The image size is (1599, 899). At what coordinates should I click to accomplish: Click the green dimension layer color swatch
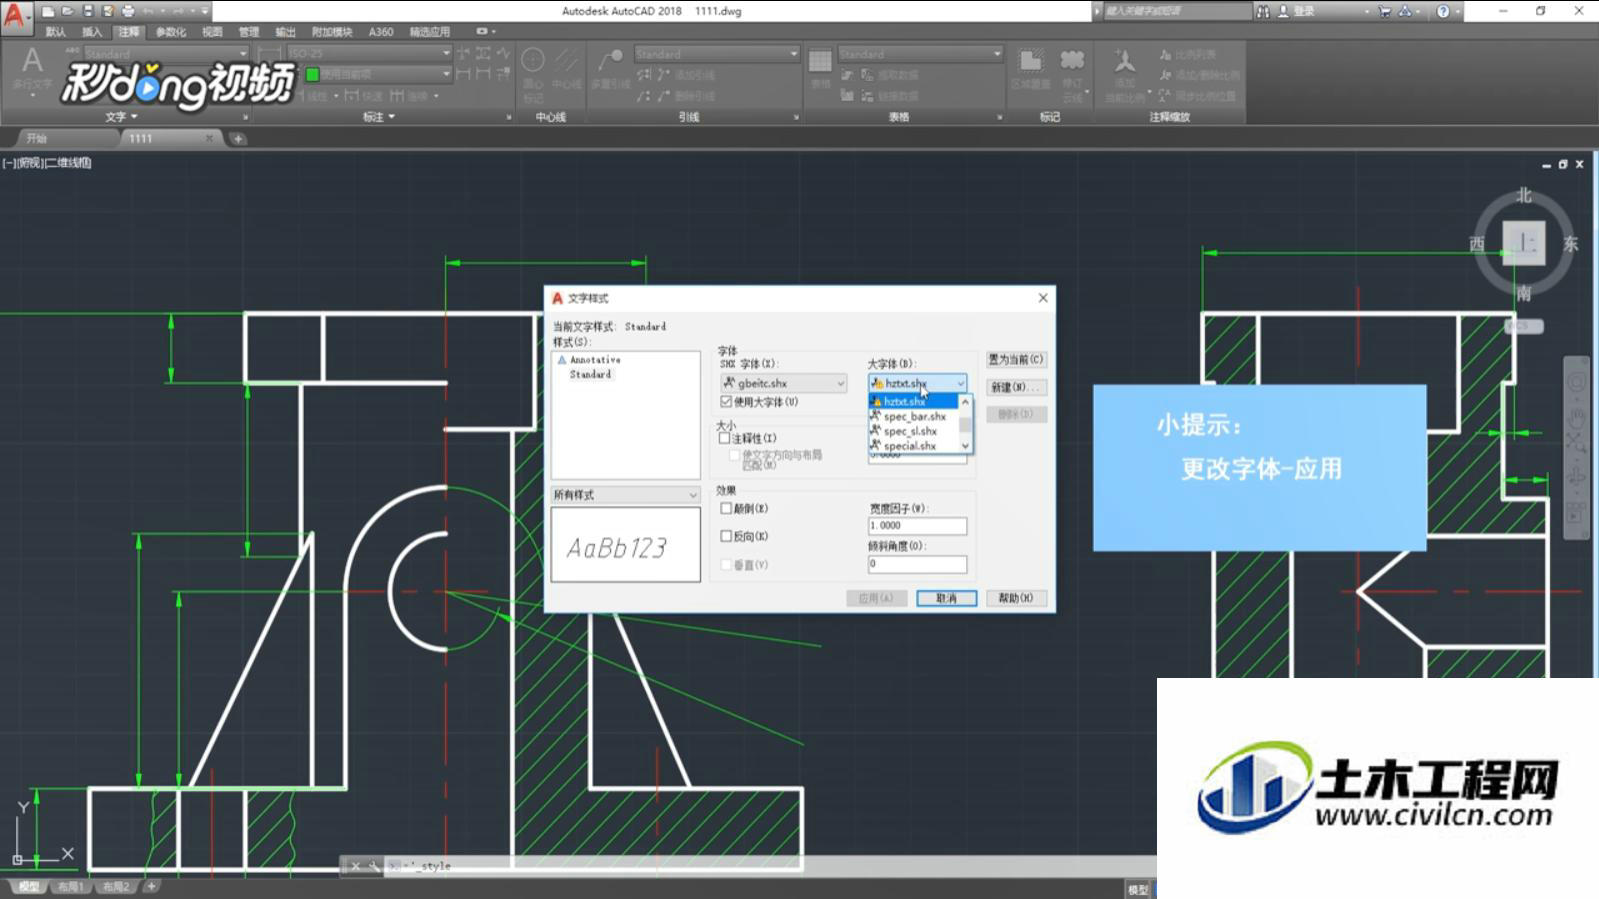point(312,74)
